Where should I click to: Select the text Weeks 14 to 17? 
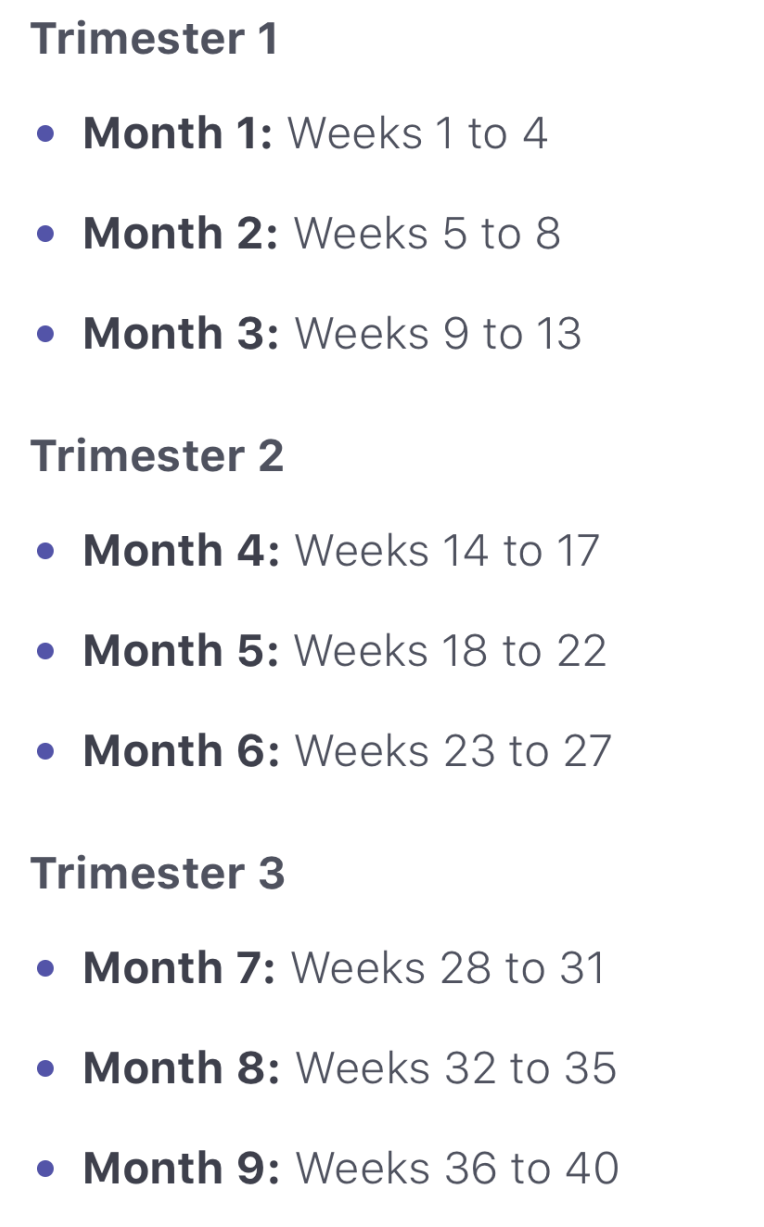[447, 550]
